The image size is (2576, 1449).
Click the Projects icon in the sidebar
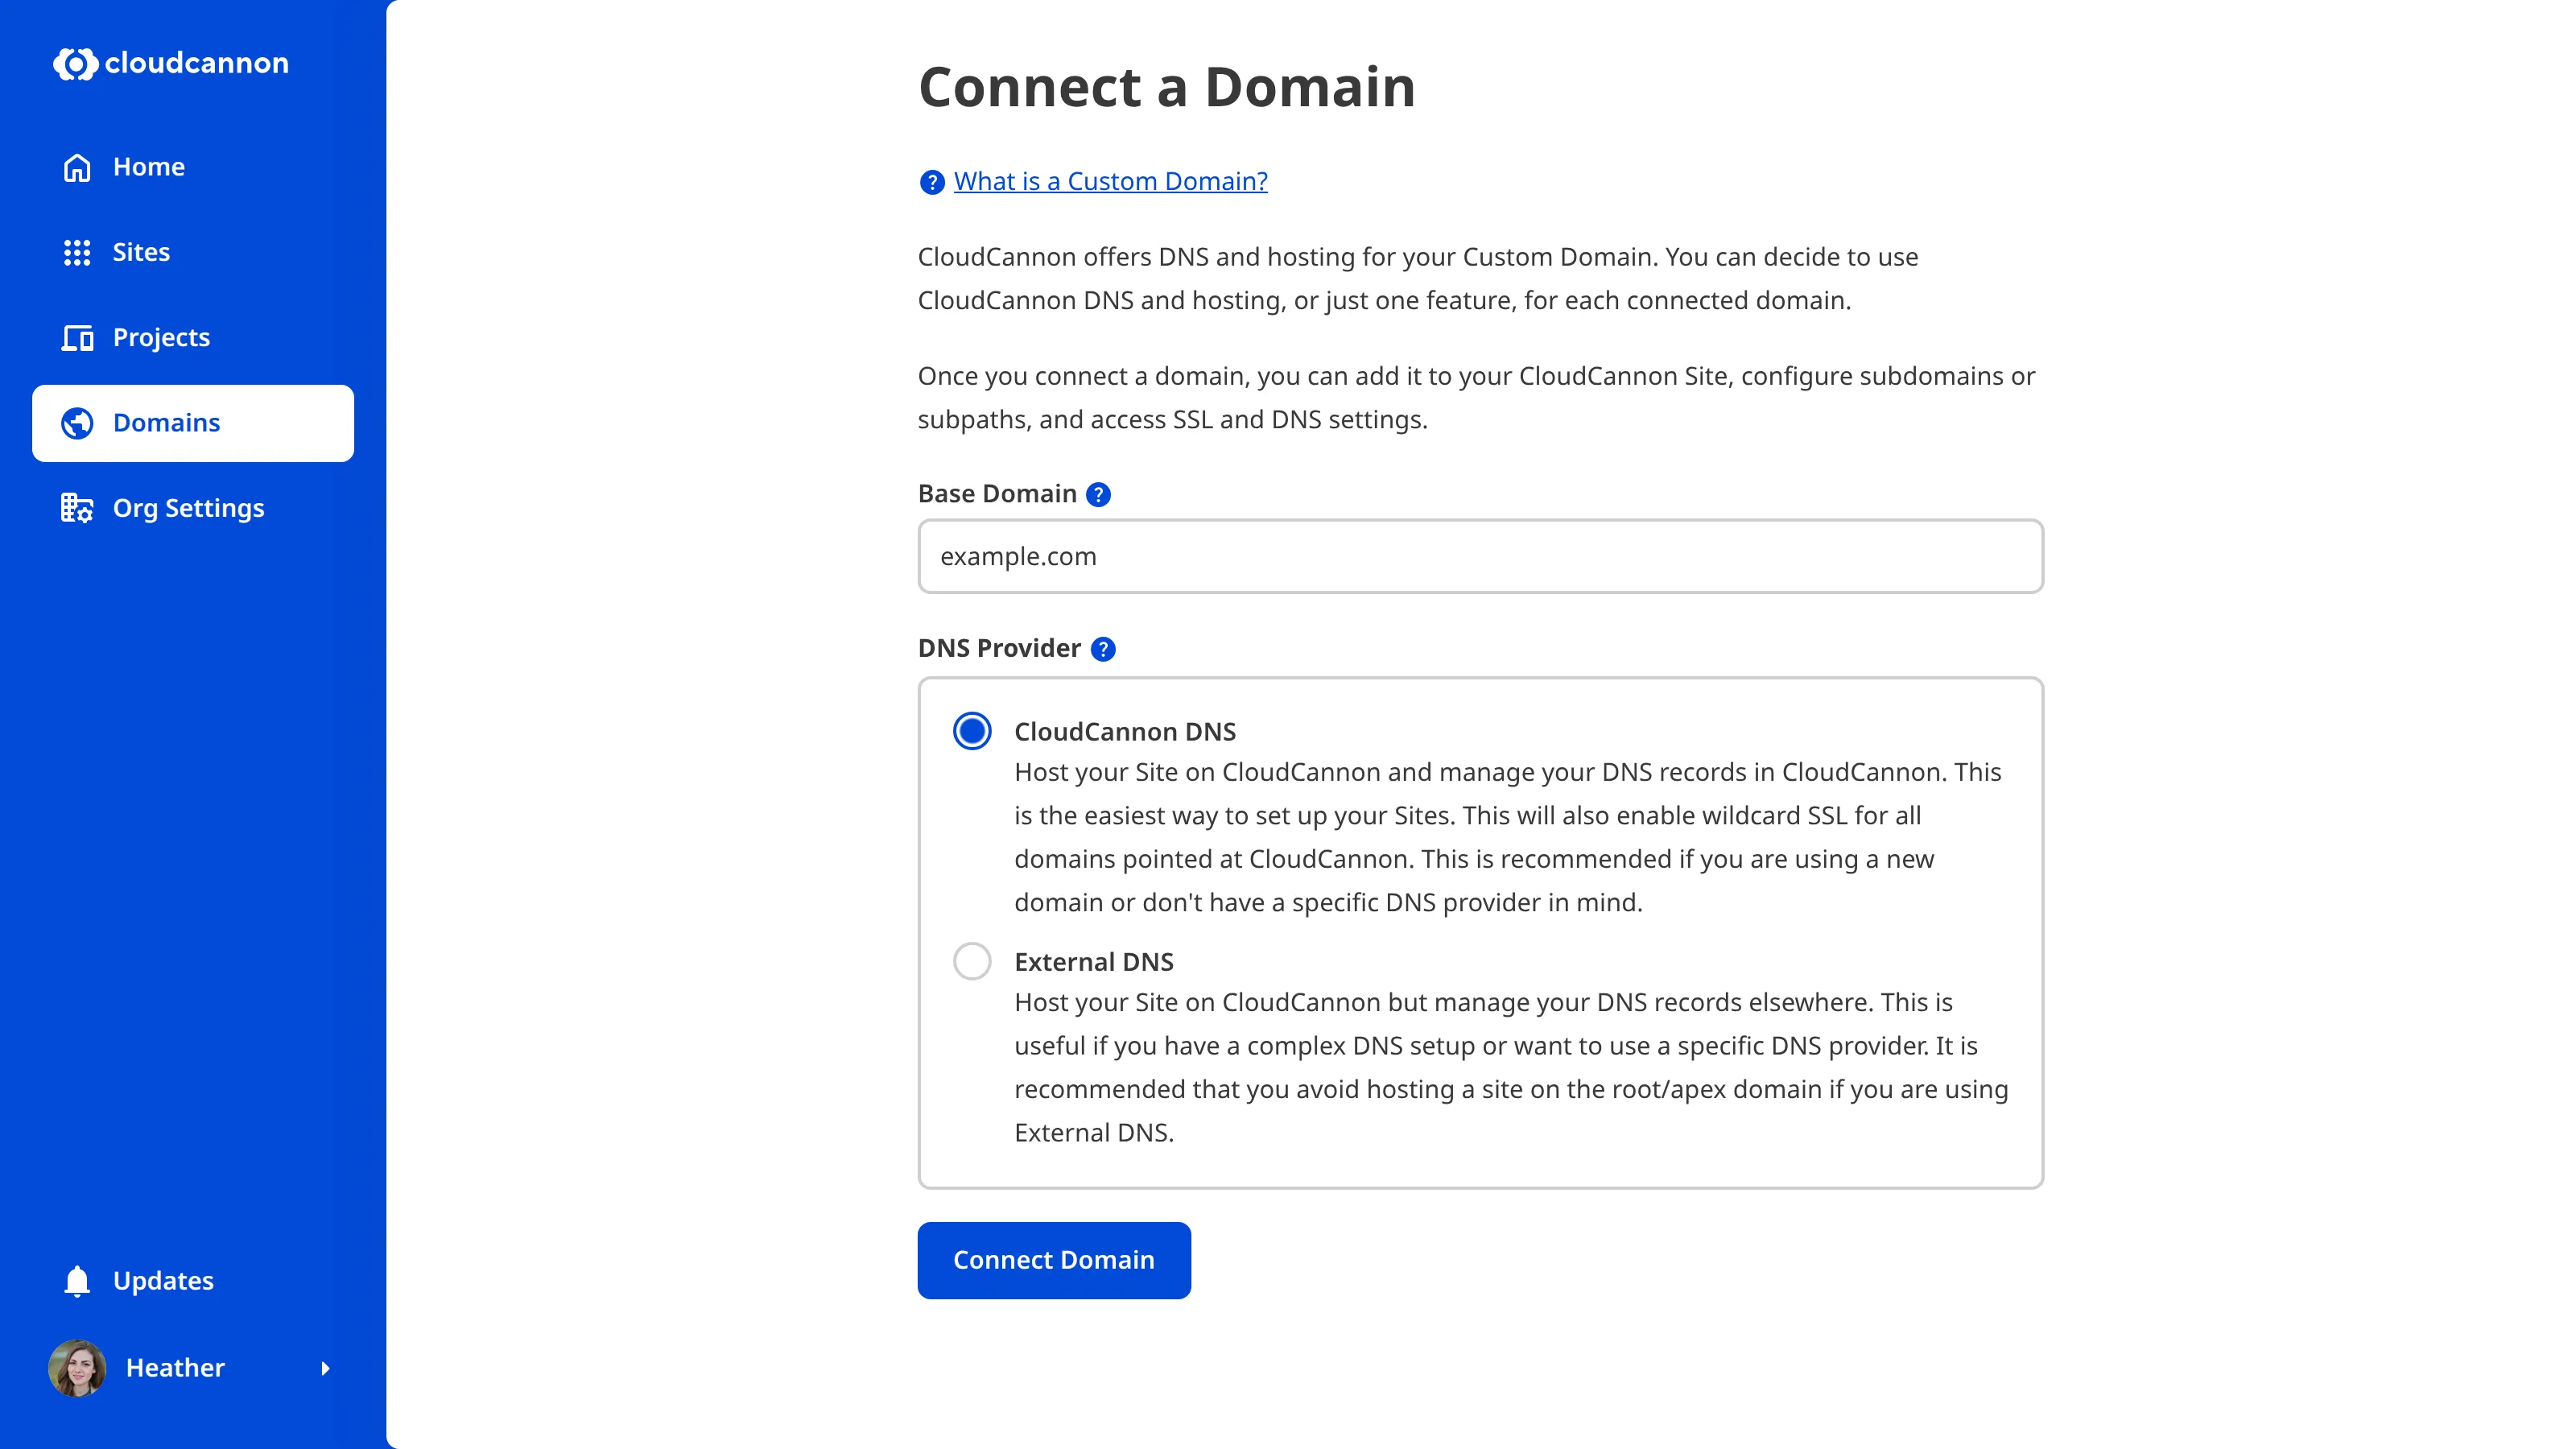tap(77, 338)
